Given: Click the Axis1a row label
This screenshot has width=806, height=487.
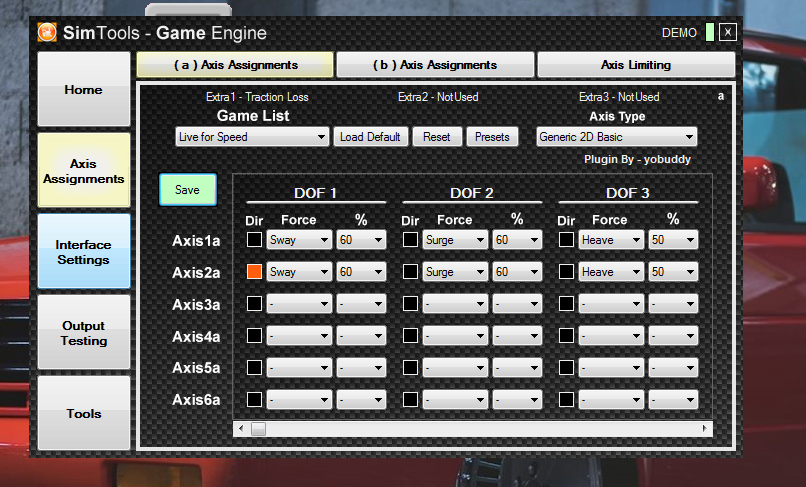Looking at the screenshot, I should [196, 241].
